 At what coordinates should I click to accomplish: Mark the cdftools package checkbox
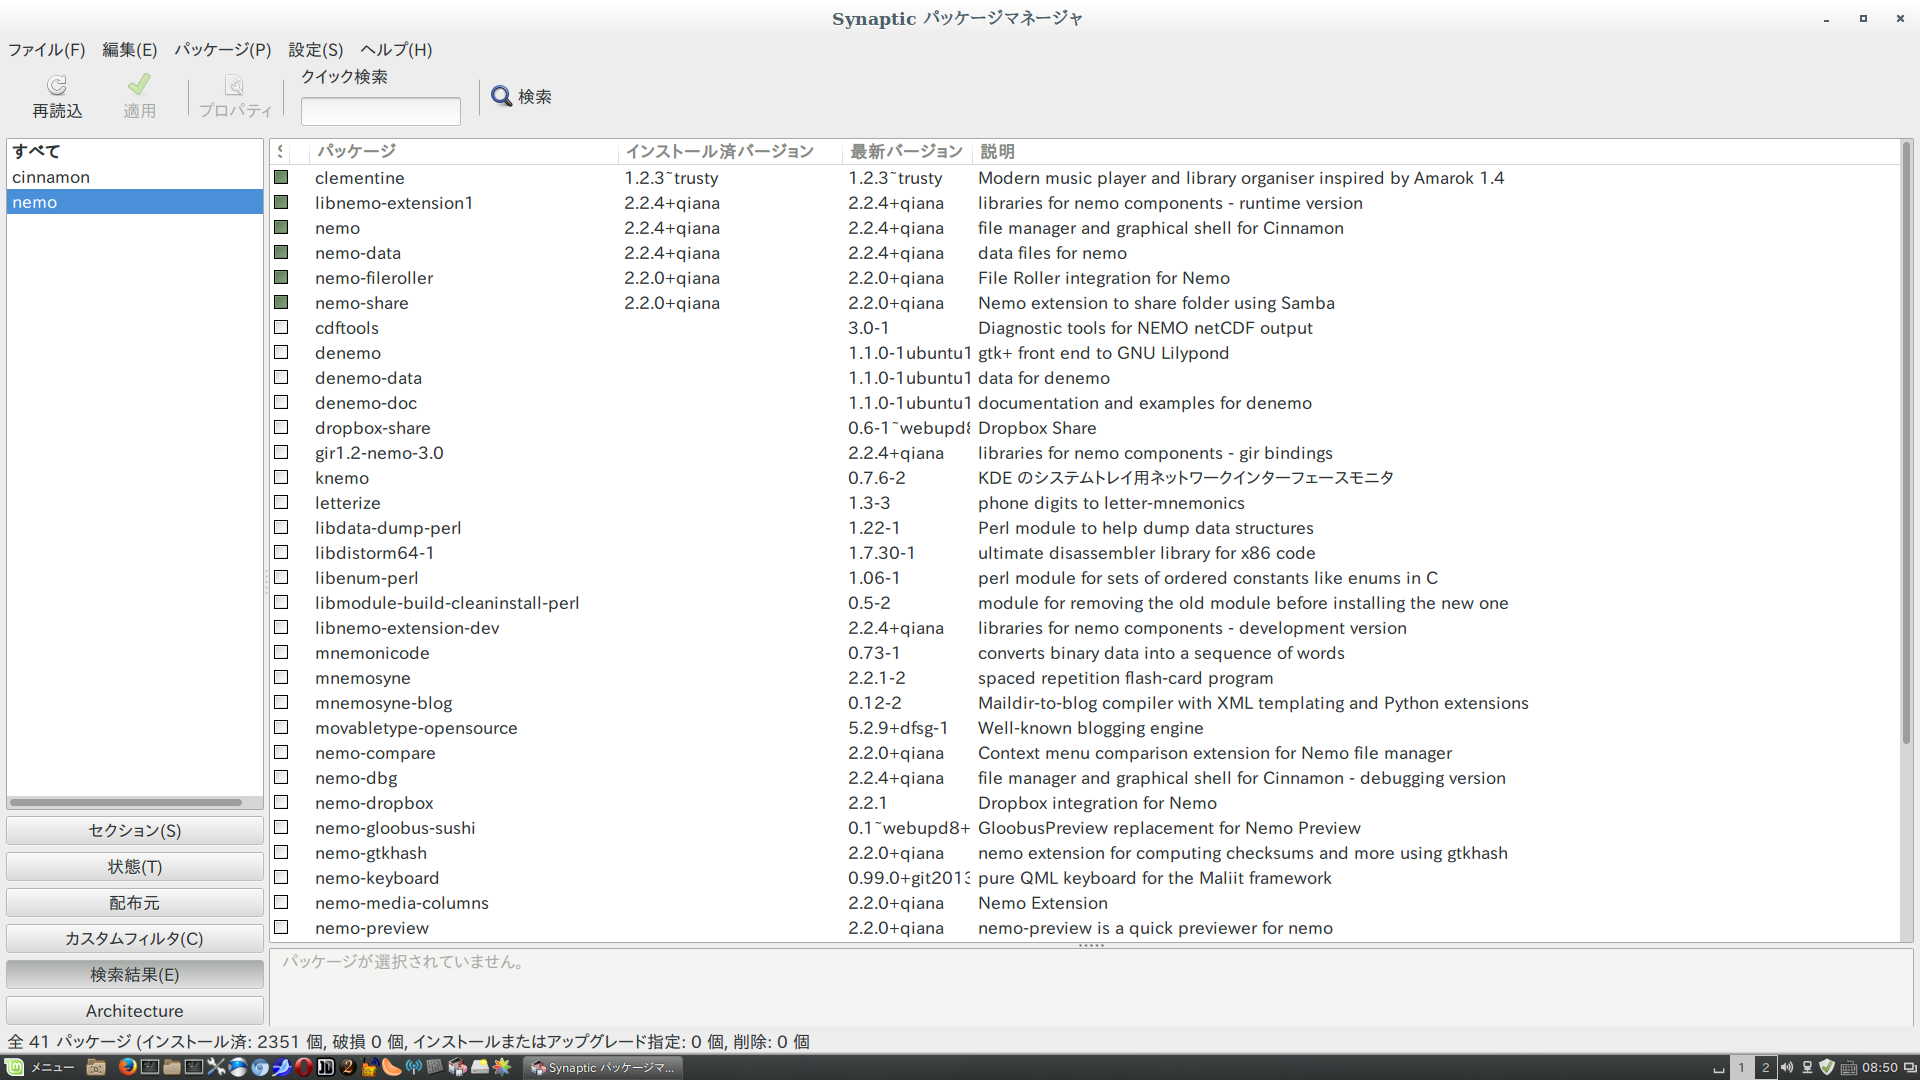(281, 327)
